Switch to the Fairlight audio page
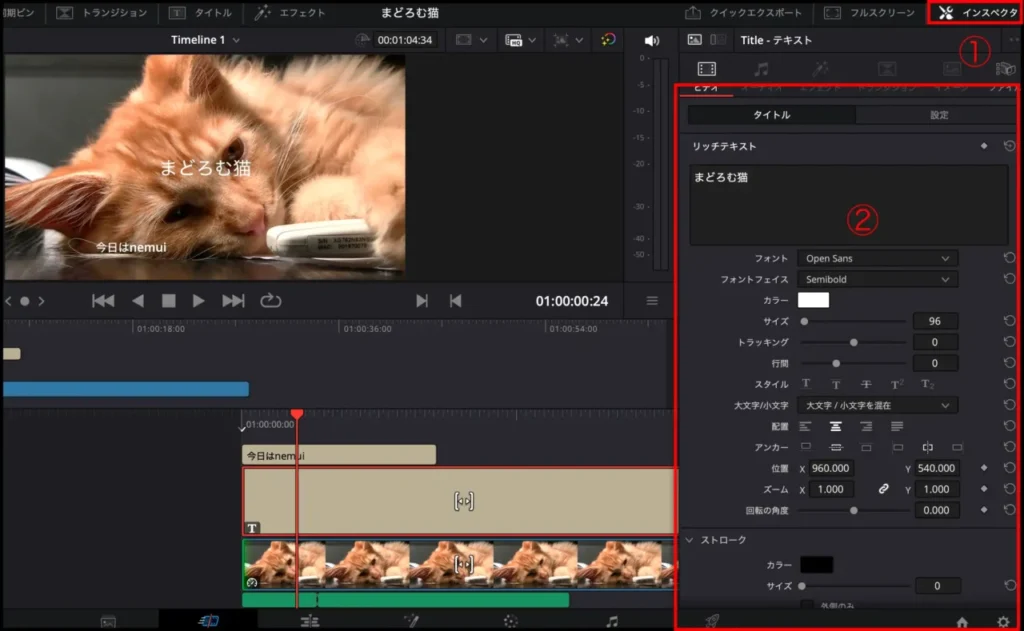Viewport: 1024px width, 631px height. 610,620
